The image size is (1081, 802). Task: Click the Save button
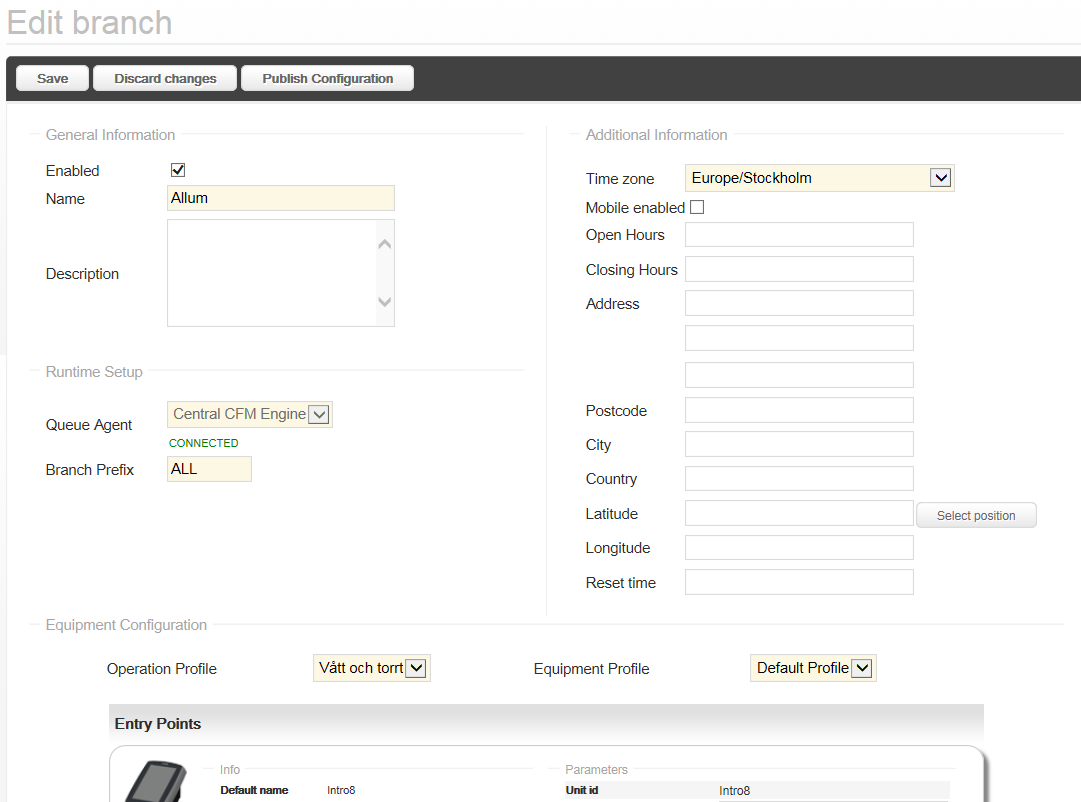(53, 79)
